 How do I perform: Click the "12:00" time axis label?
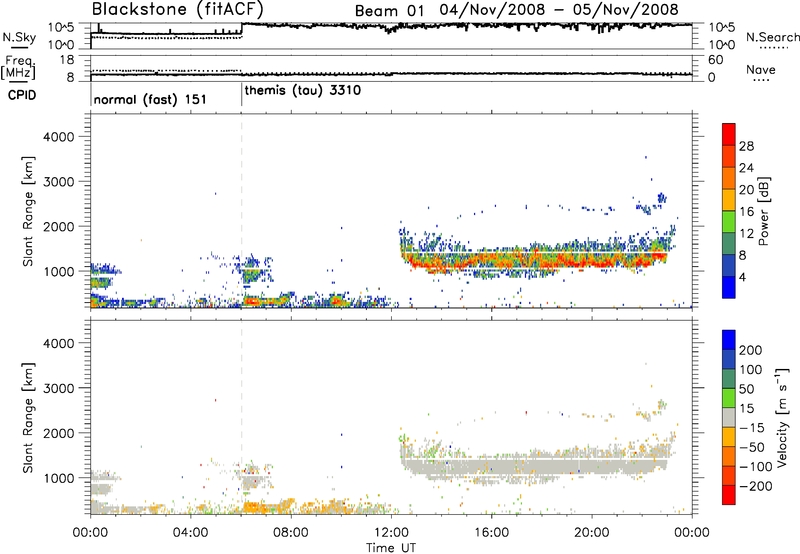tap(391, 533)
